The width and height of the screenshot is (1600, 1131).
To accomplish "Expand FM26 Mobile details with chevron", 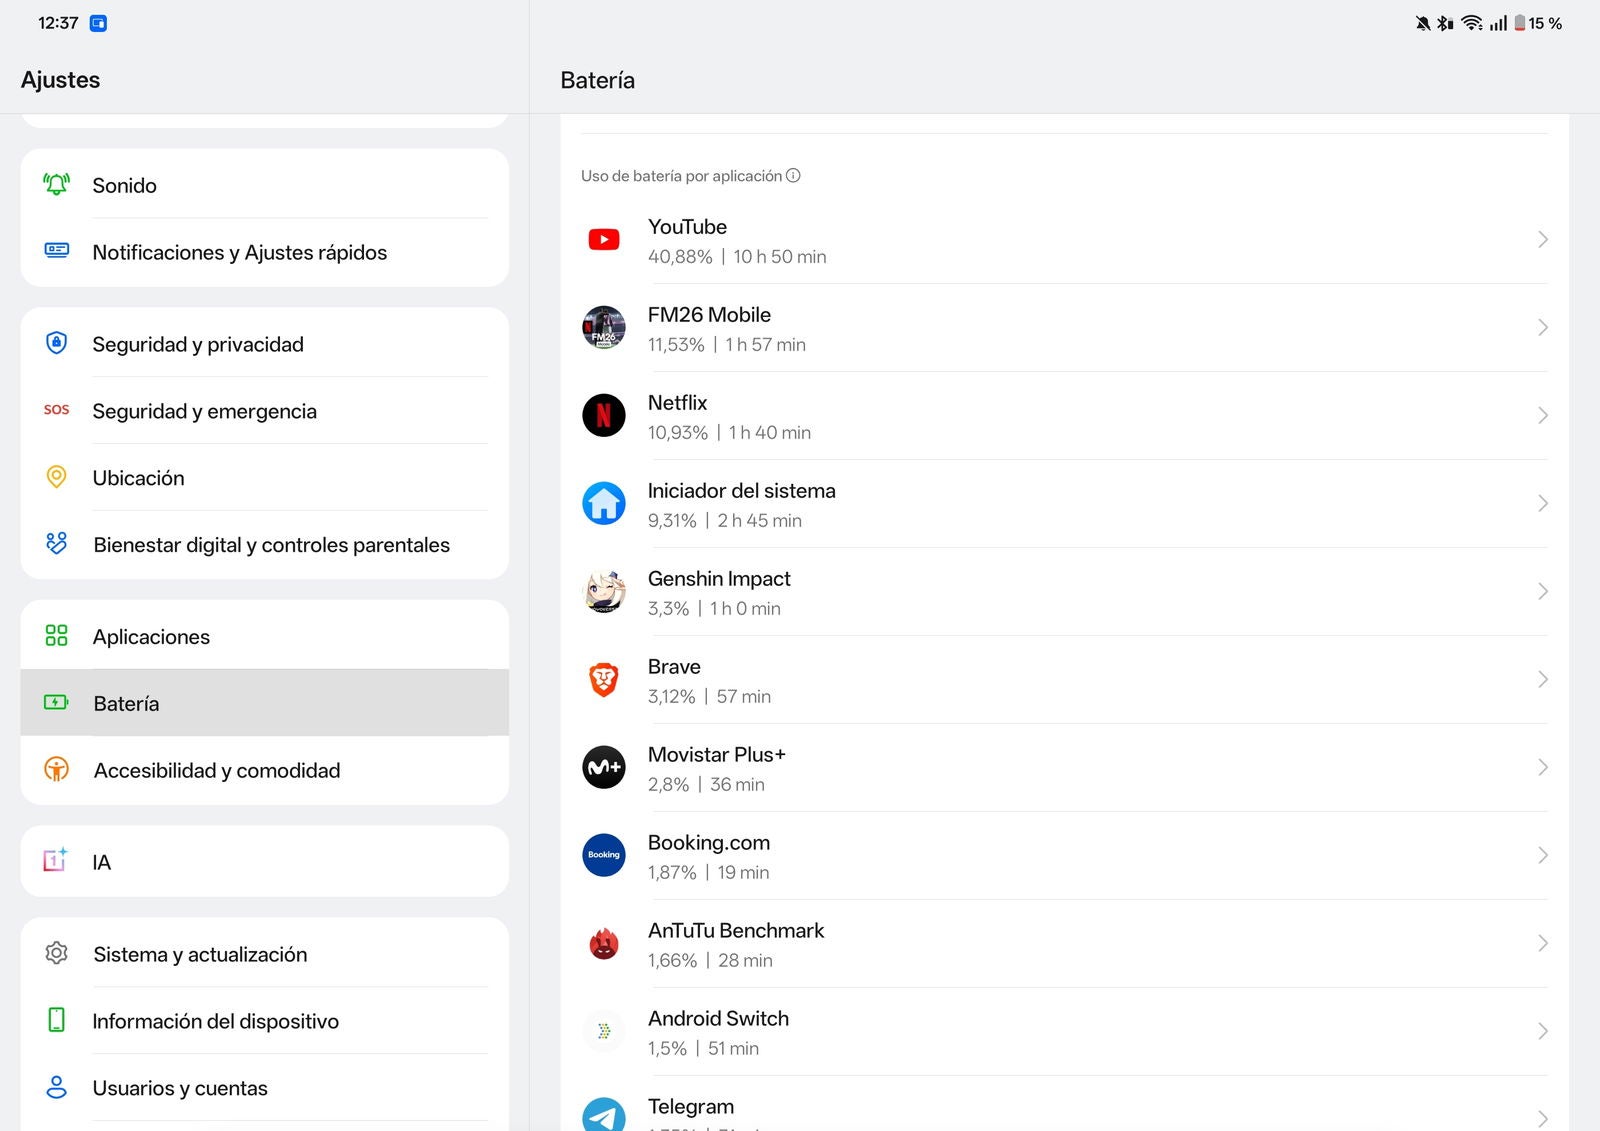I will point(1542,328).
